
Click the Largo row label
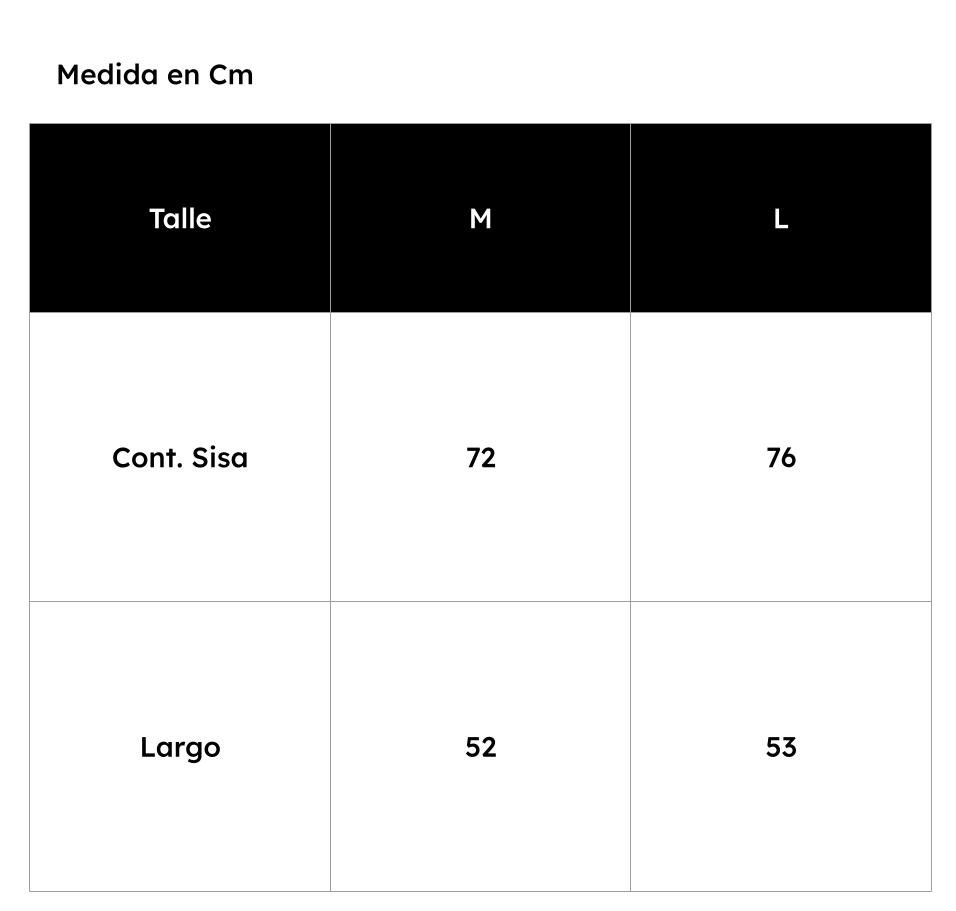tap(180, 748)
